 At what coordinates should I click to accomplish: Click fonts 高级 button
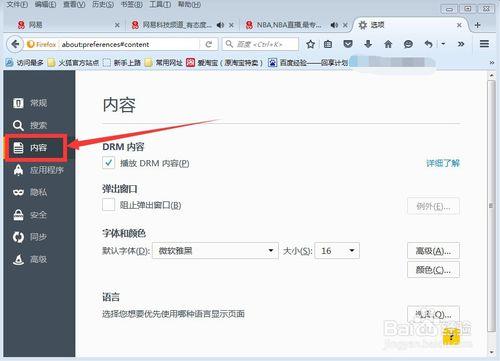pos(433,251)
